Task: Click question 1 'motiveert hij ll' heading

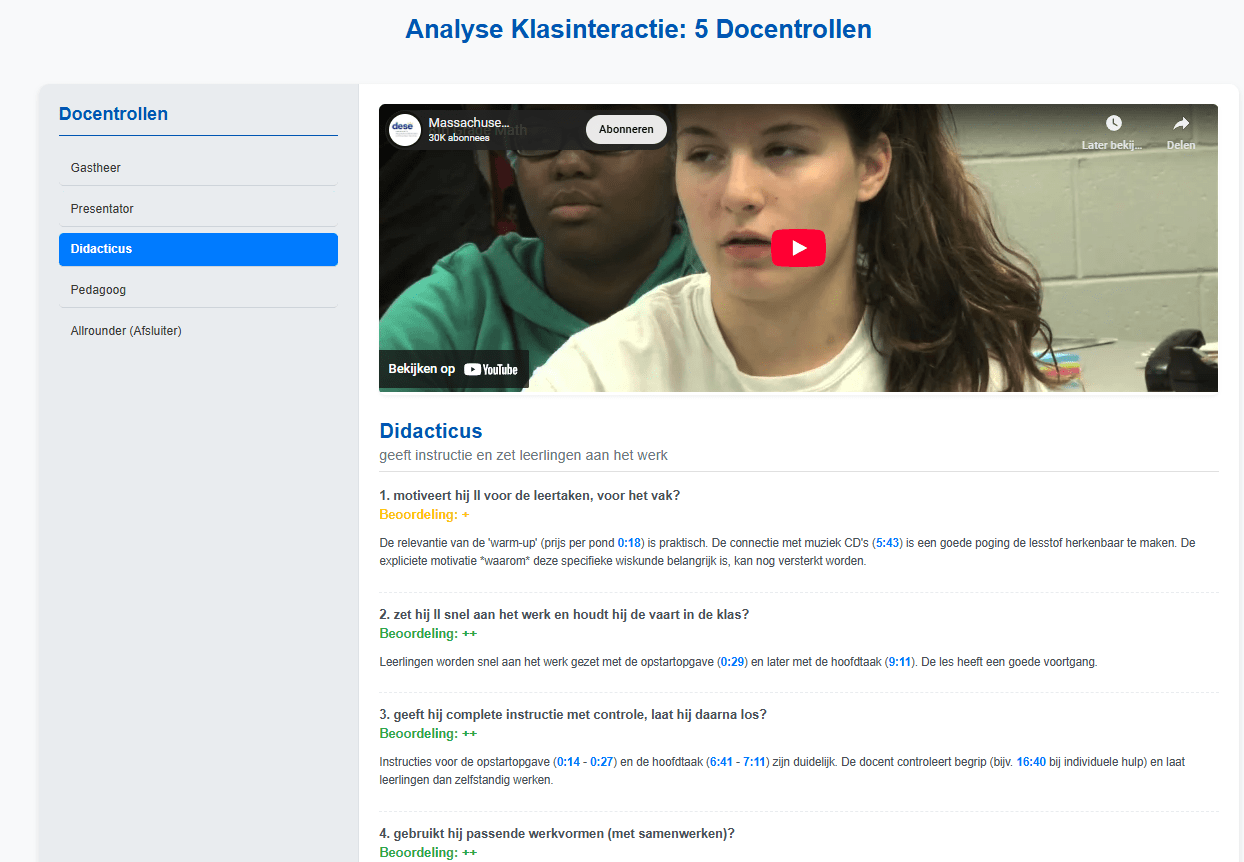Action: 530,496
